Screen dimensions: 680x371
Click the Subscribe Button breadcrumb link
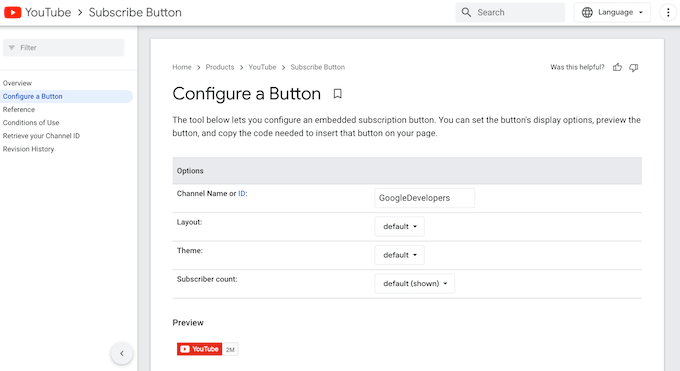pos(317,67)
